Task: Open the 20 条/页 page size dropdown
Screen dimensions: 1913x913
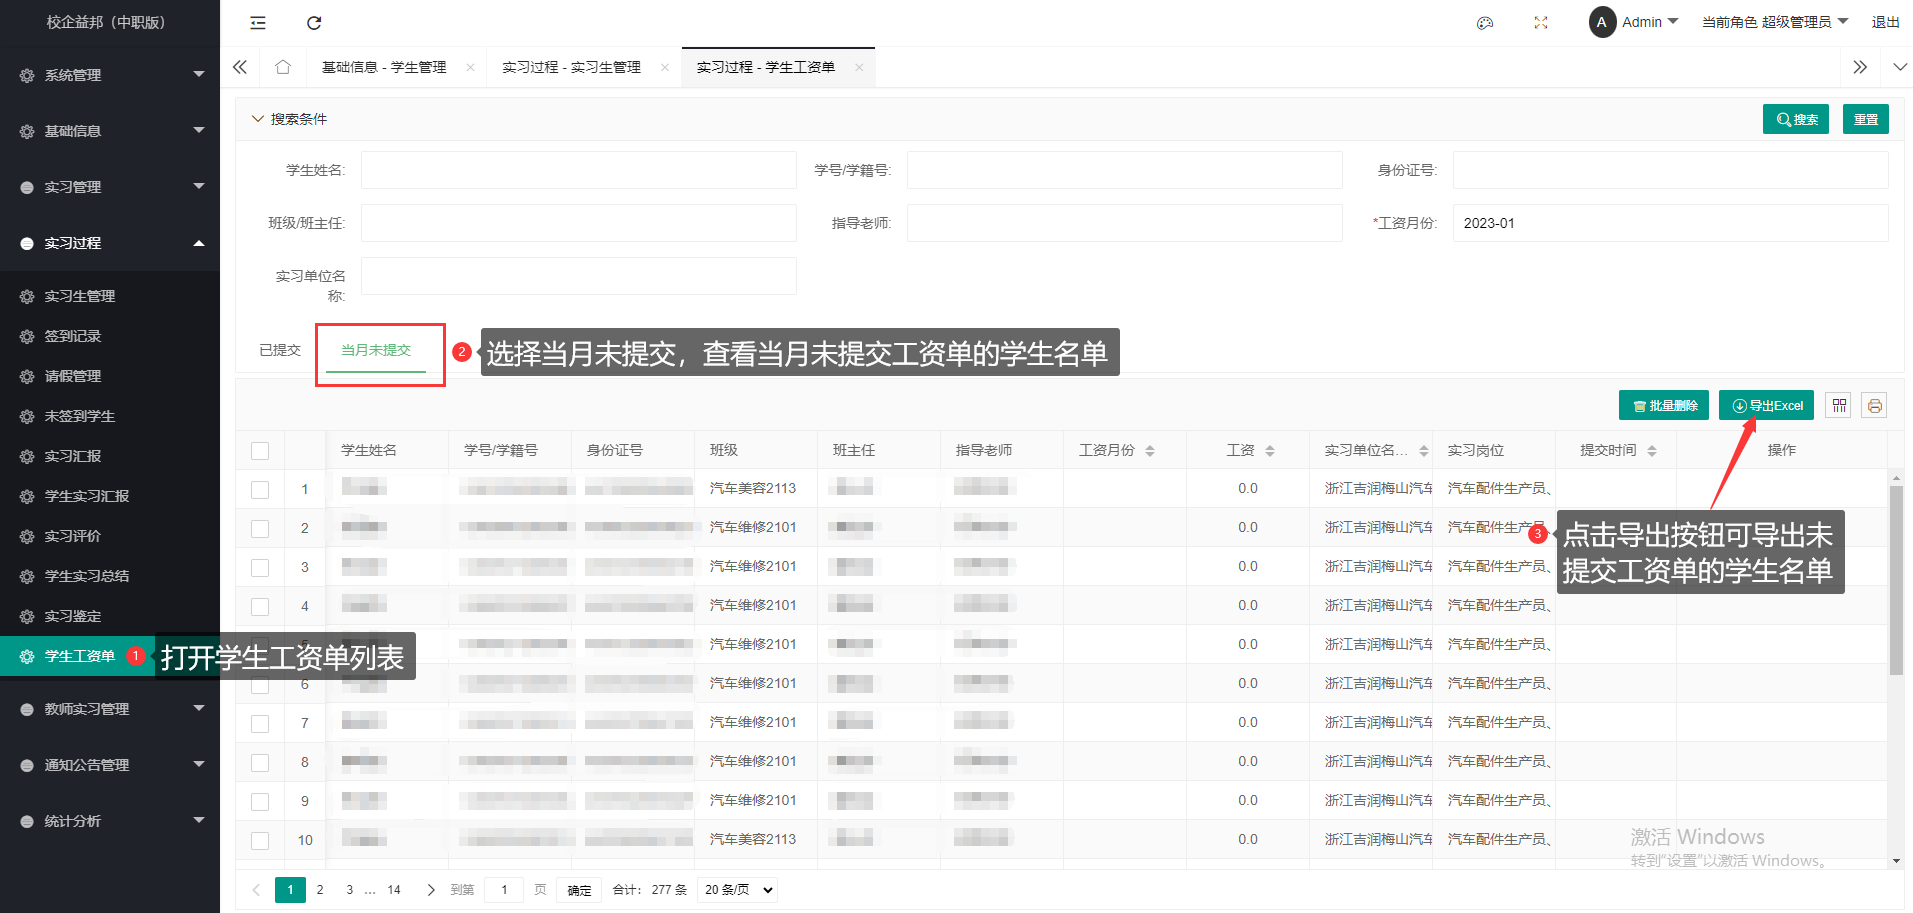Action: pyautogui.click(x=739, y=889)
